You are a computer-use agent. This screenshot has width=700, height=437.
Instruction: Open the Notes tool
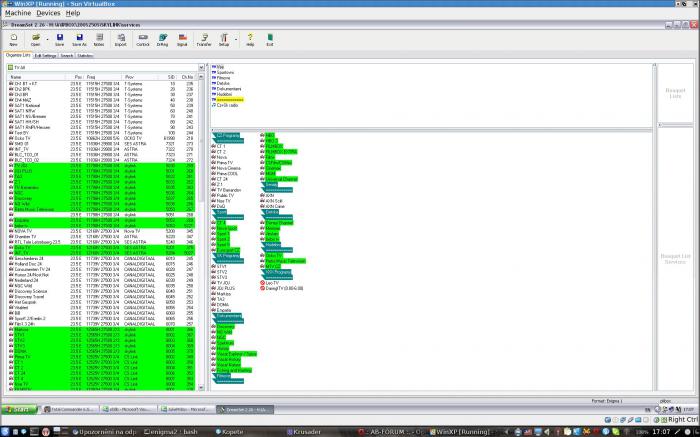[99, 40]
